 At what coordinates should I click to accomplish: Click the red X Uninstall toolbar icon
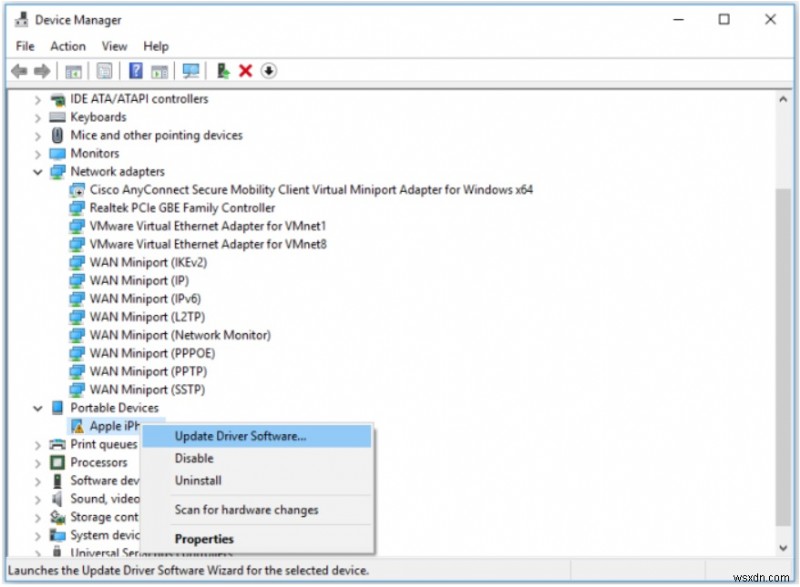point(245,71)
